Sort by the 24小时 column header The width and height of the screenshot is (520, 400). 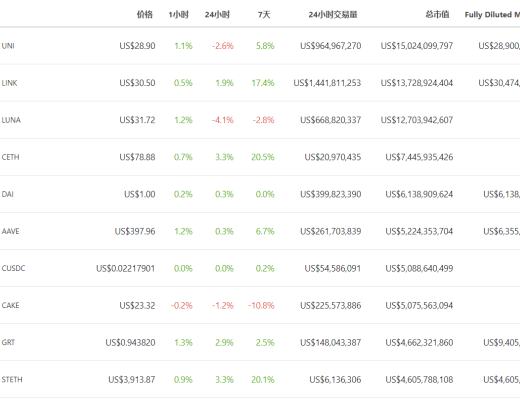(217, 14)
